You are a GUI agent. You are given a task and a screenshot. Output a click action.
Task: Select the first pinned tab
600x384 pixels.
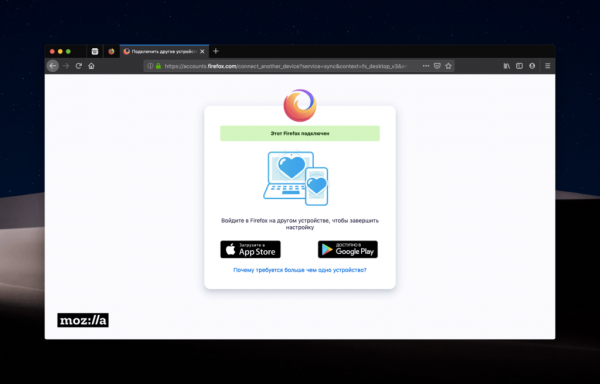coord(95,51)
